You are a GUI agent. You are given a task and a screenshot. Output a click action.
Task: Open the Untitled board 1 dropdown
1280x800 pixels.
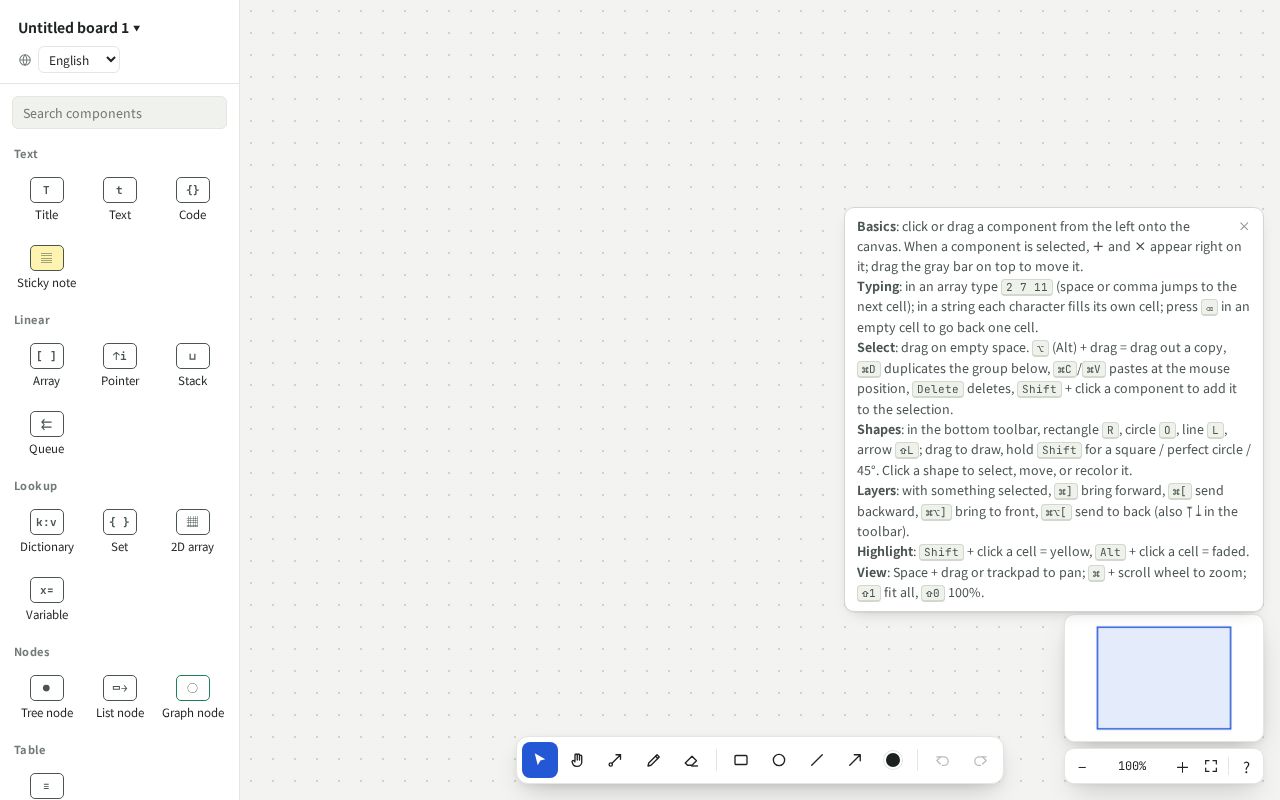[80, 28]
